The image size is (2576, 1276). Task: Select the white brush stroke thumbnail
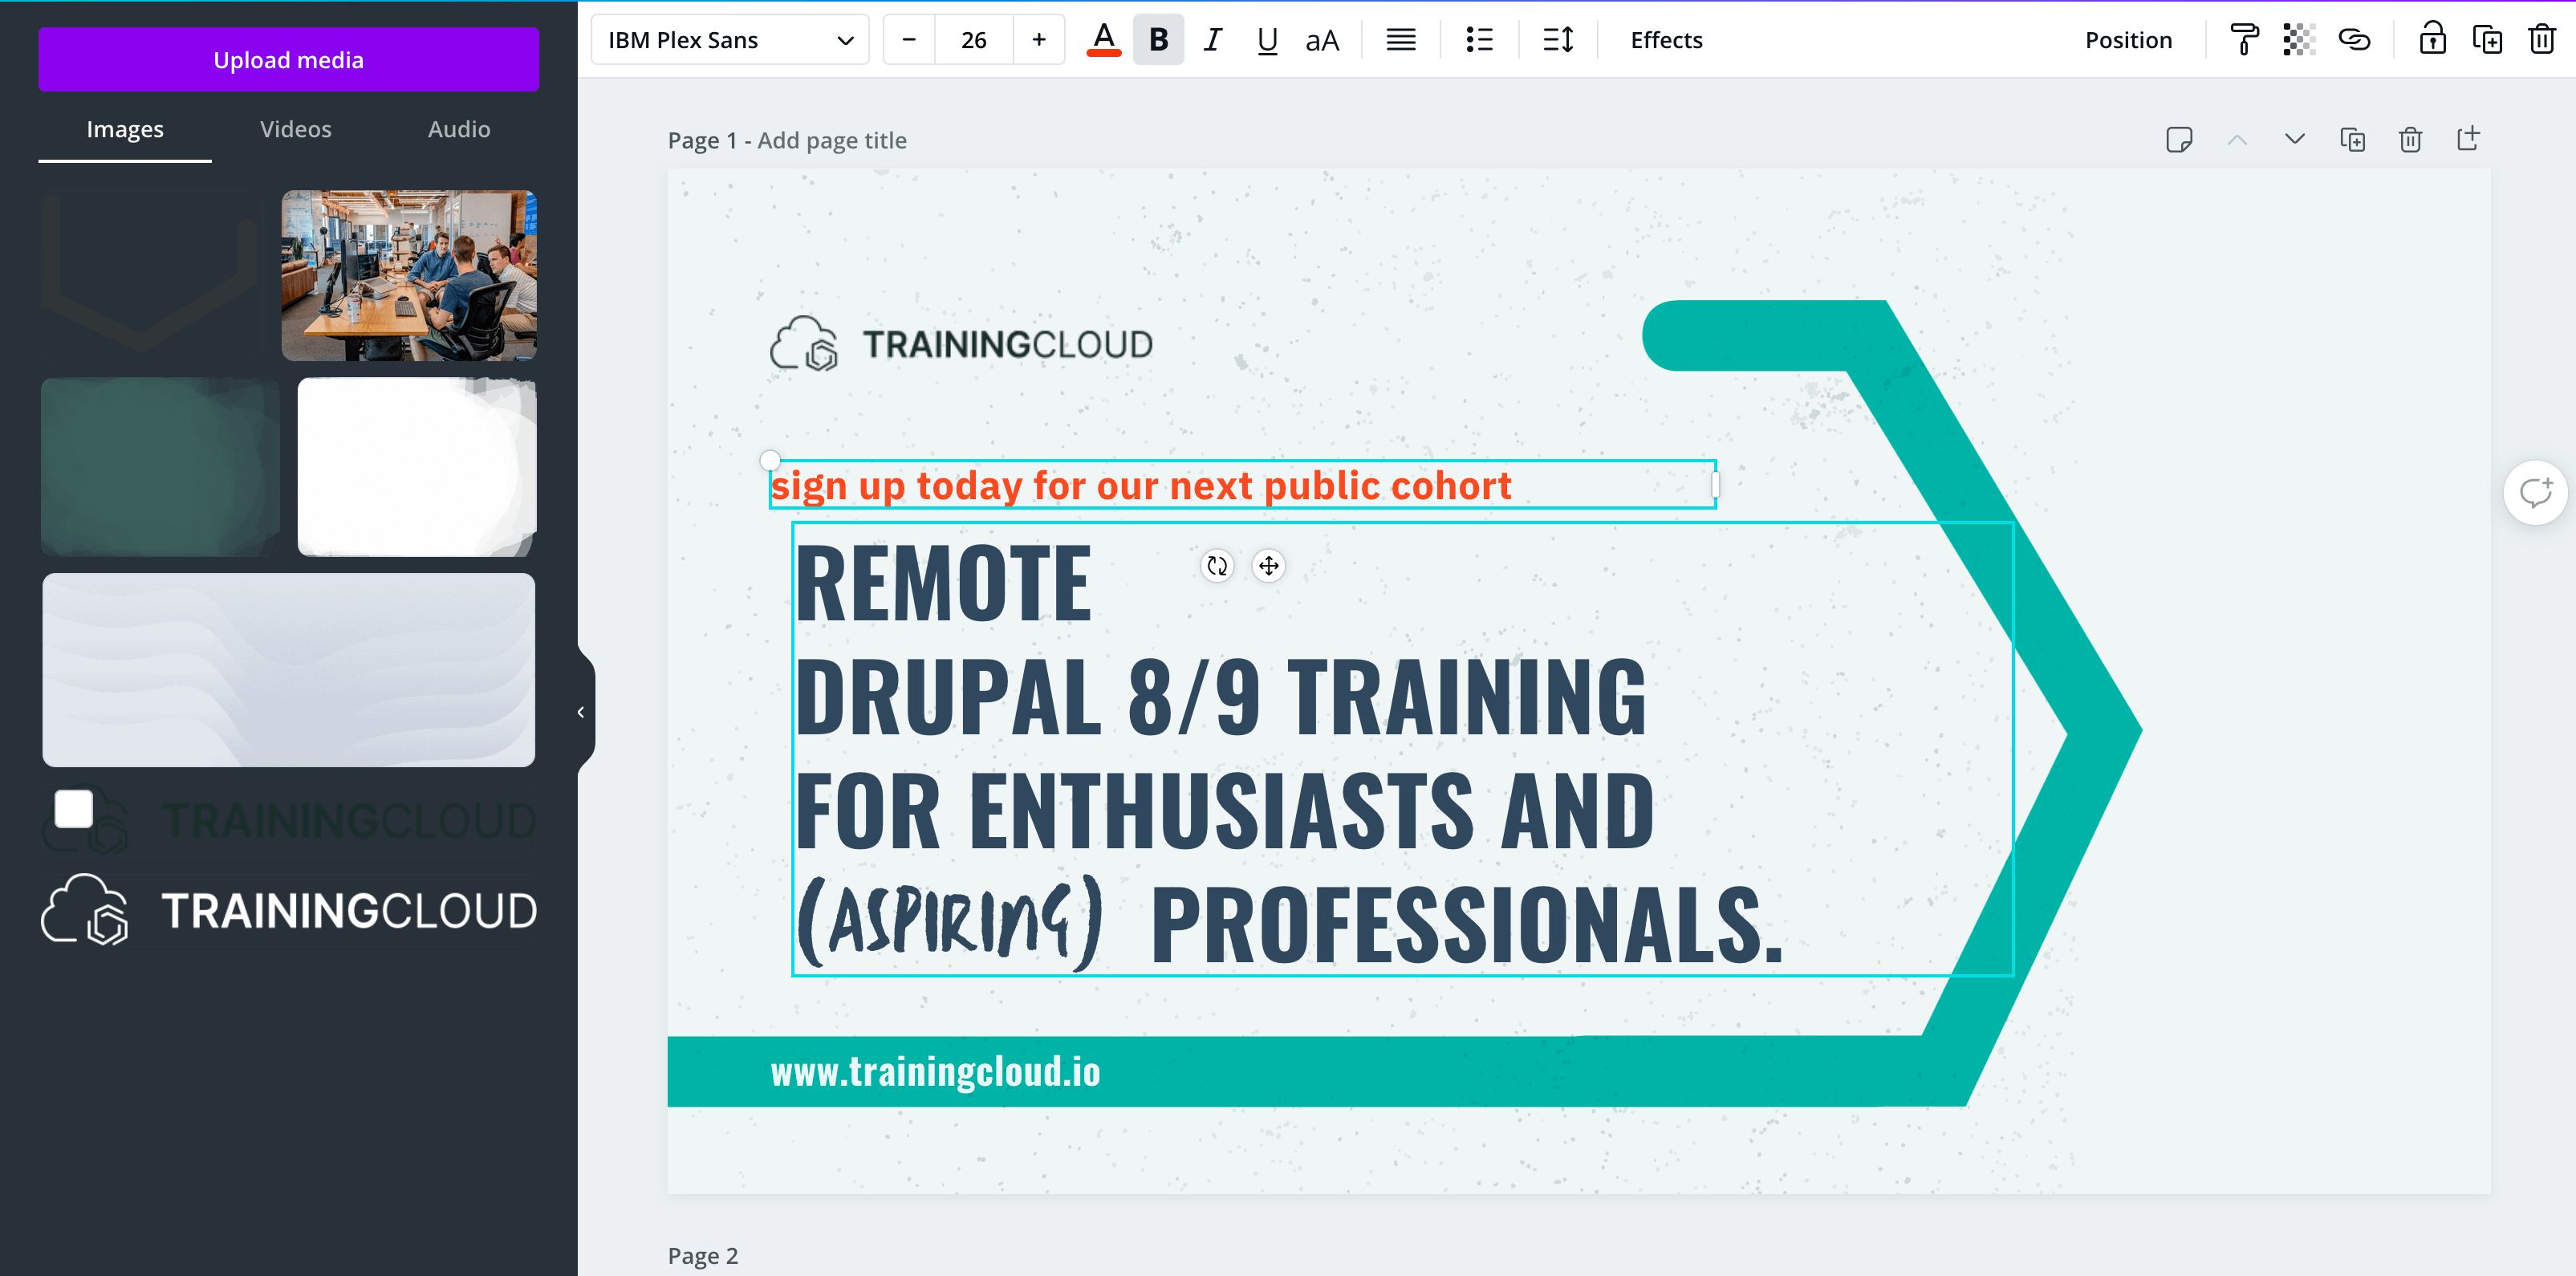tap(417, 466)
